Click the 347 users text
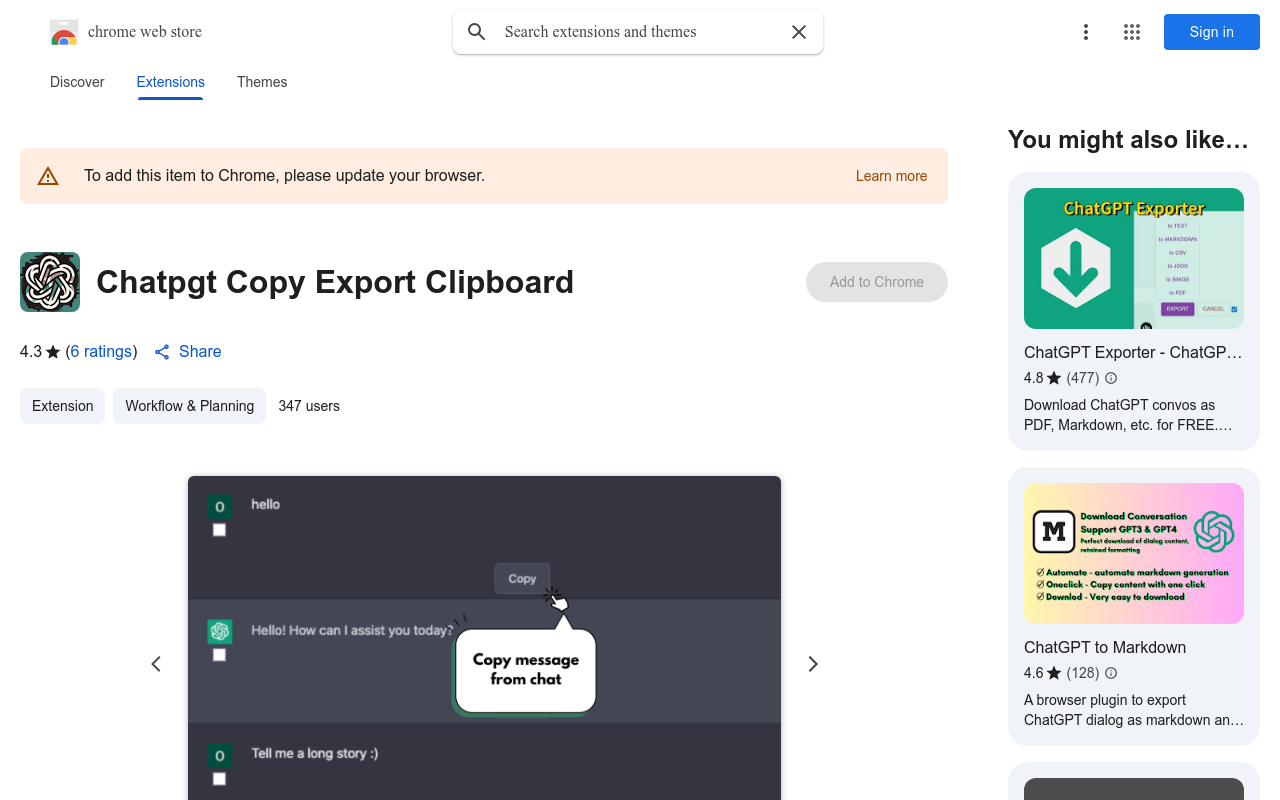Viewport: 1280px width, 800px height. 309,406
